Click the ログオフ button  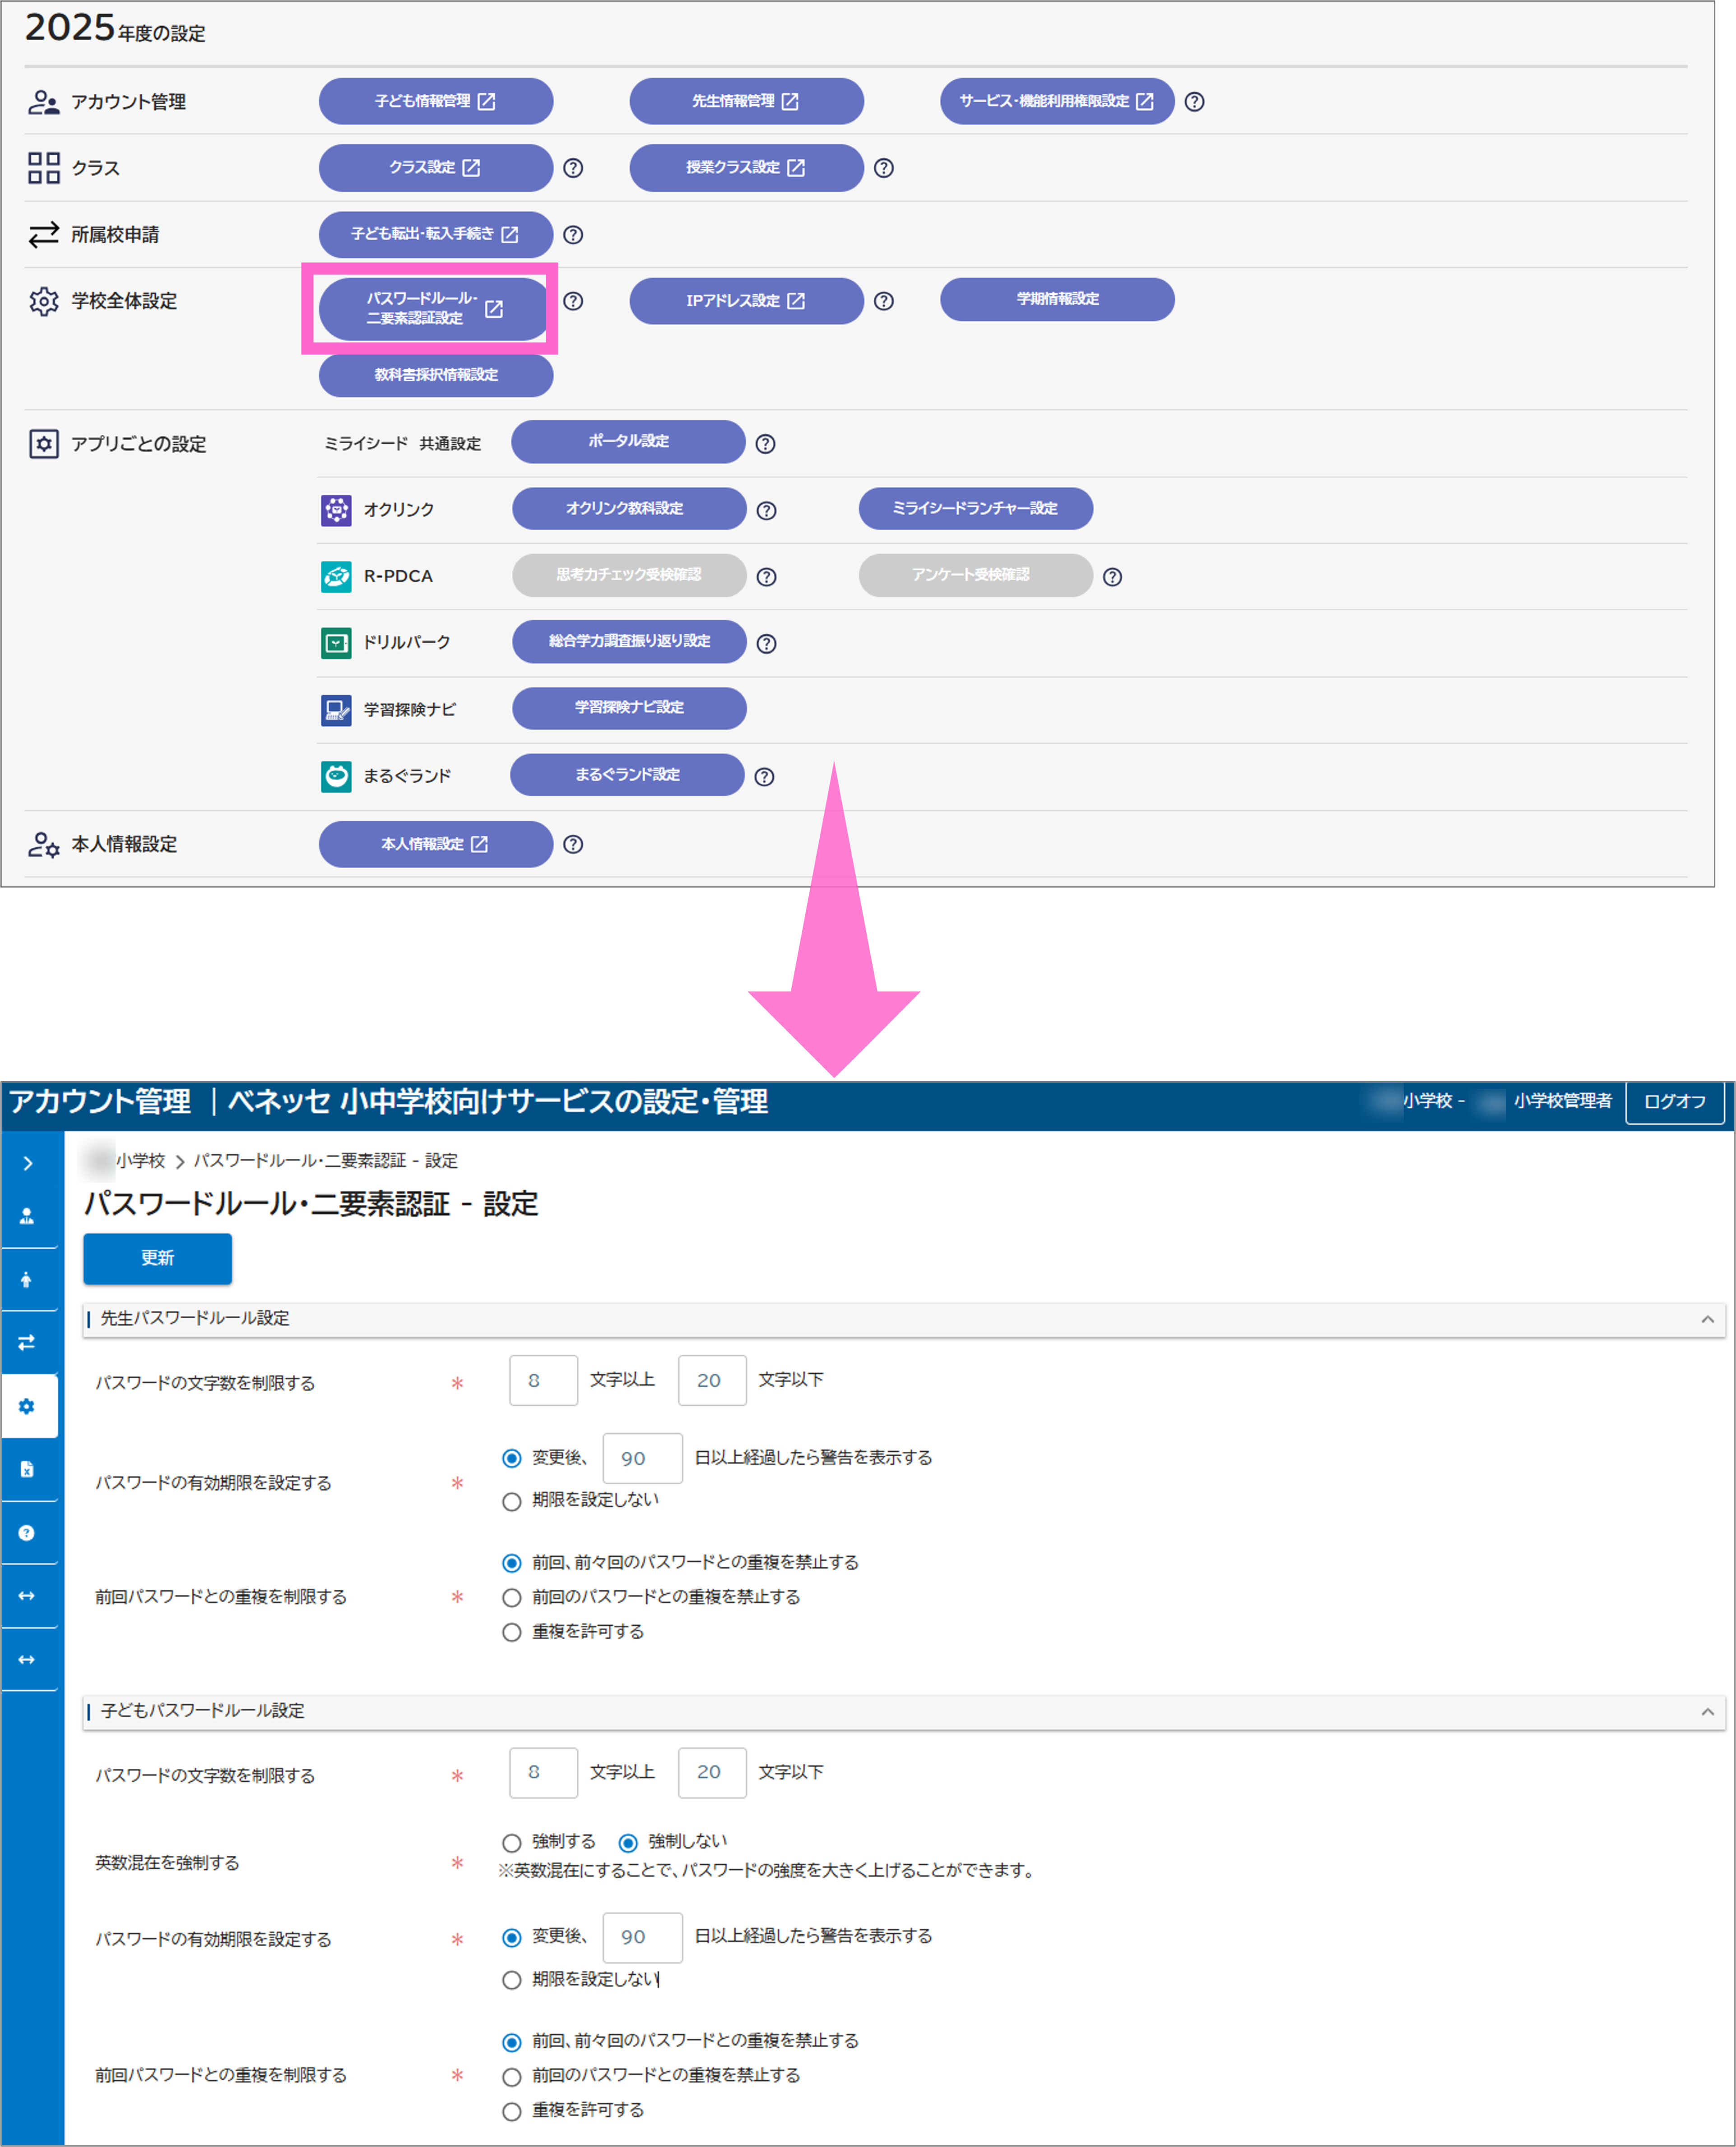pyautogui.click(x=1674, y=1101)
